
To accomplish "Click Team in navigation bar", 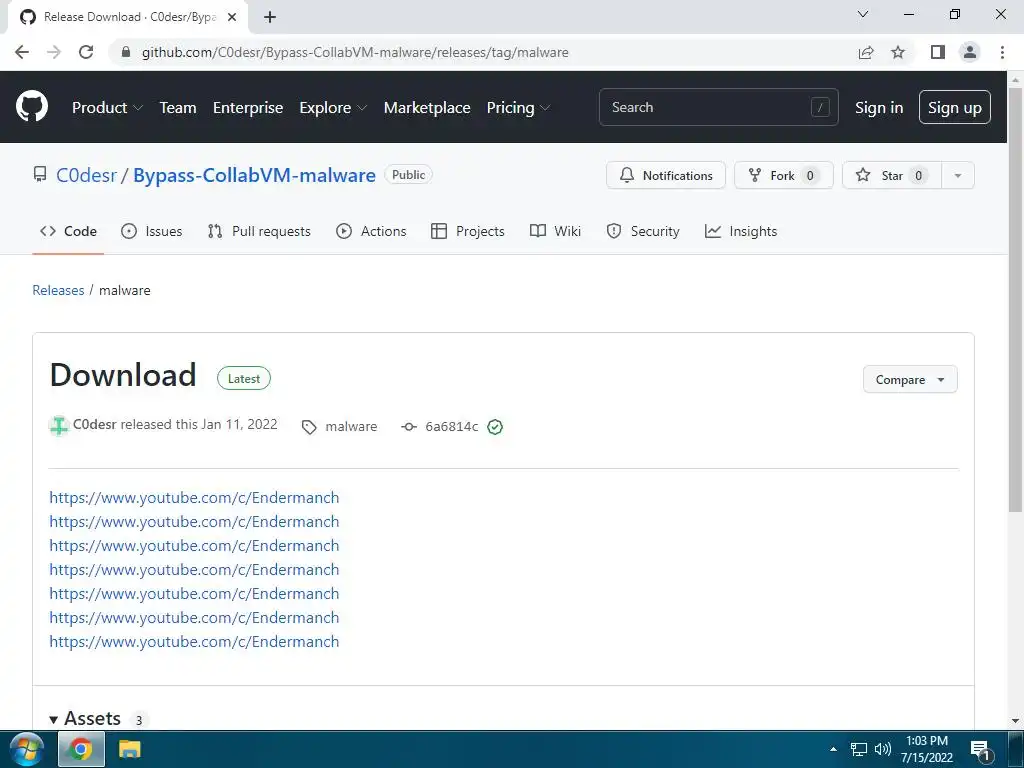I will click(x=178, y=108).
